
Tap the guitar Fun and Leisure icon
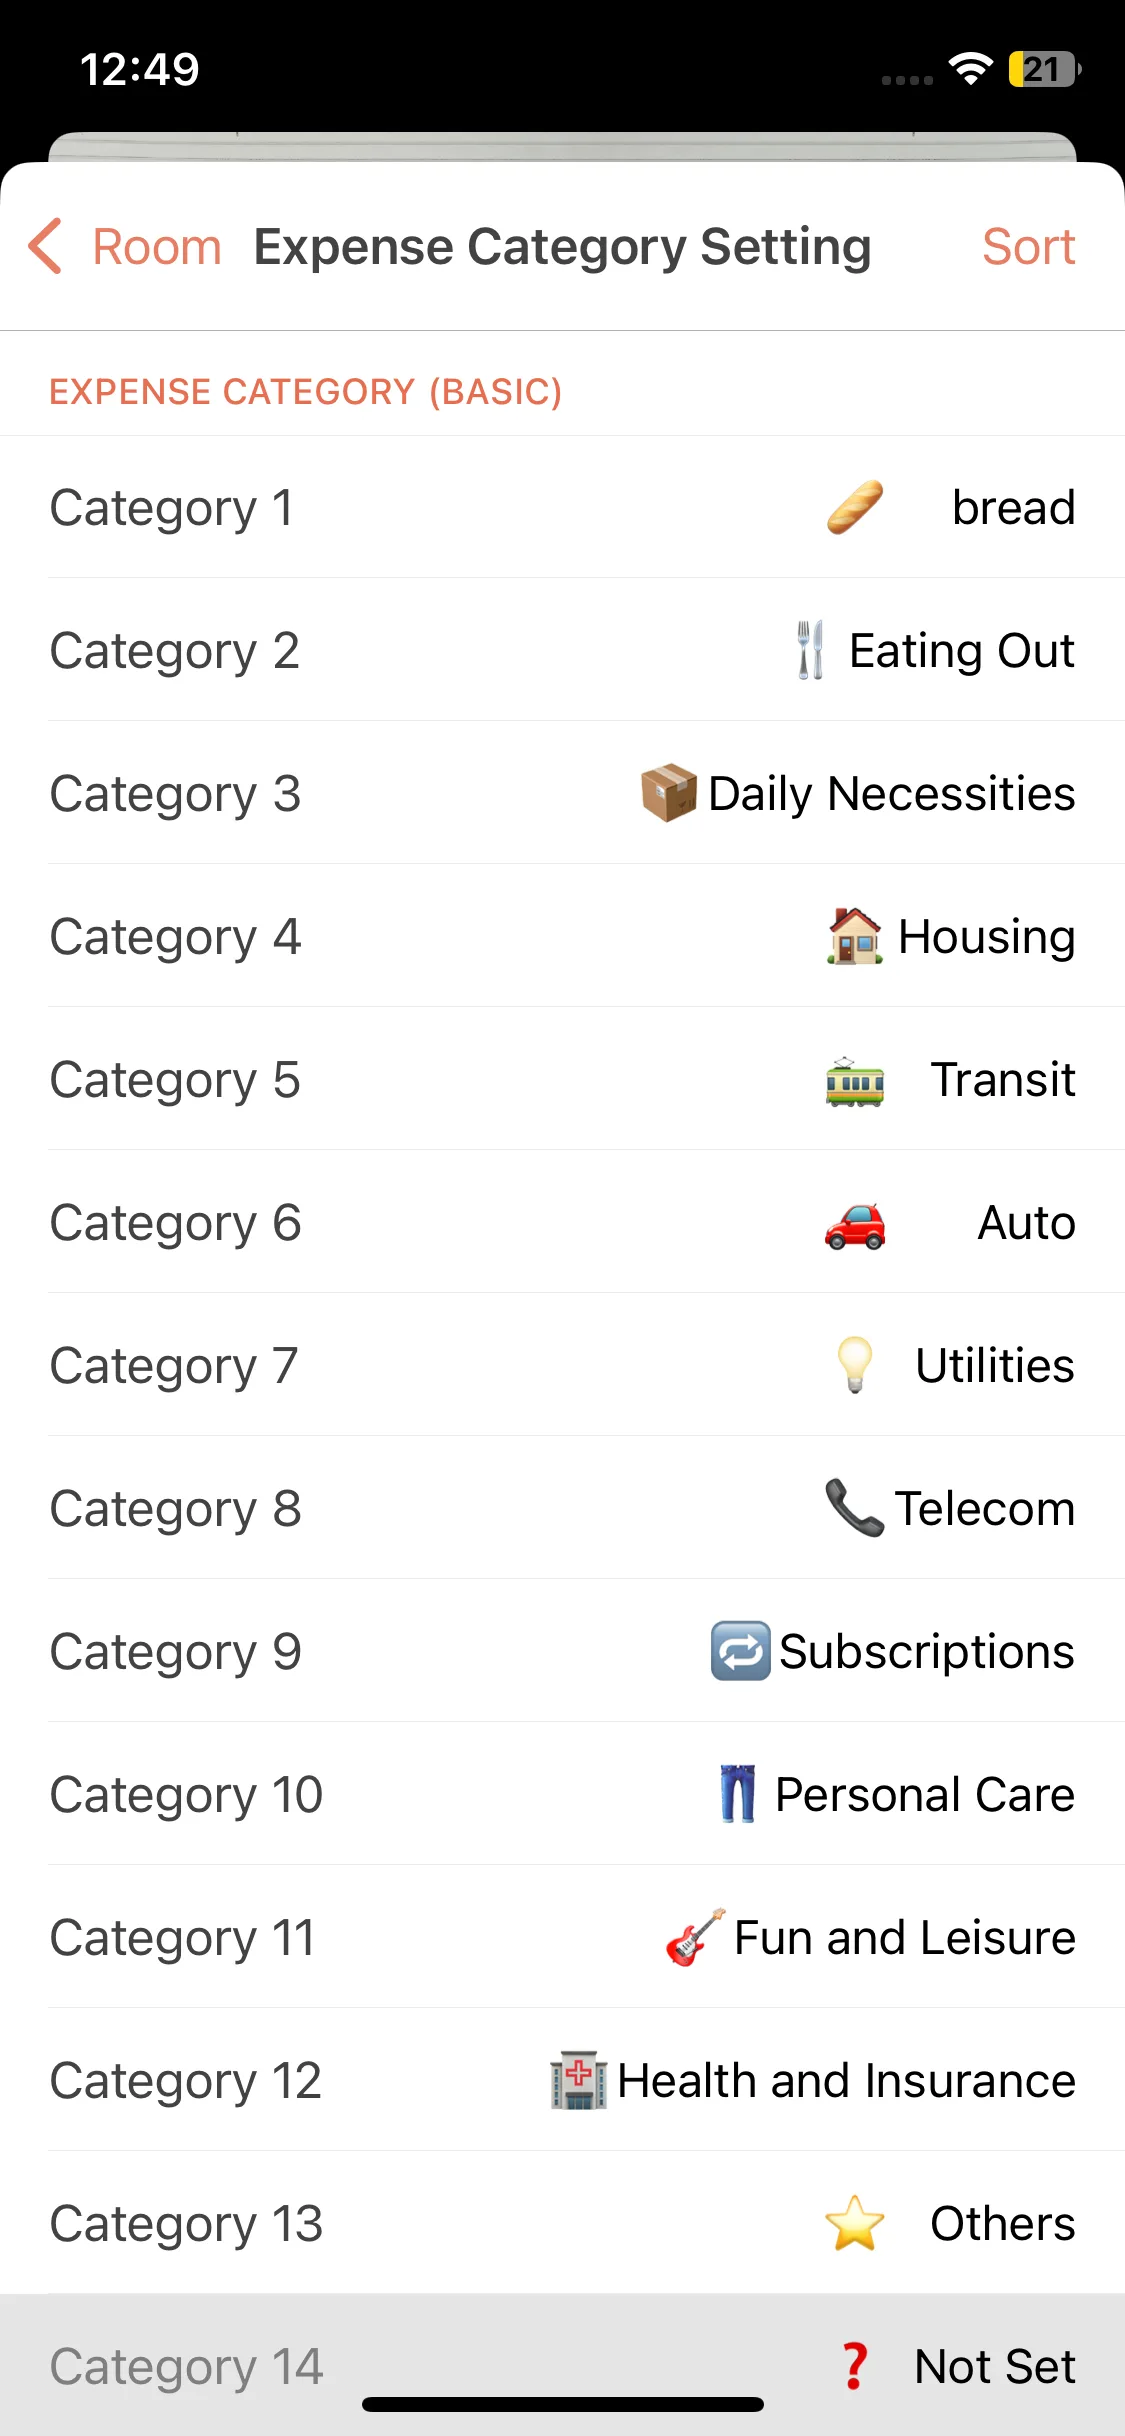[695, 1937]
